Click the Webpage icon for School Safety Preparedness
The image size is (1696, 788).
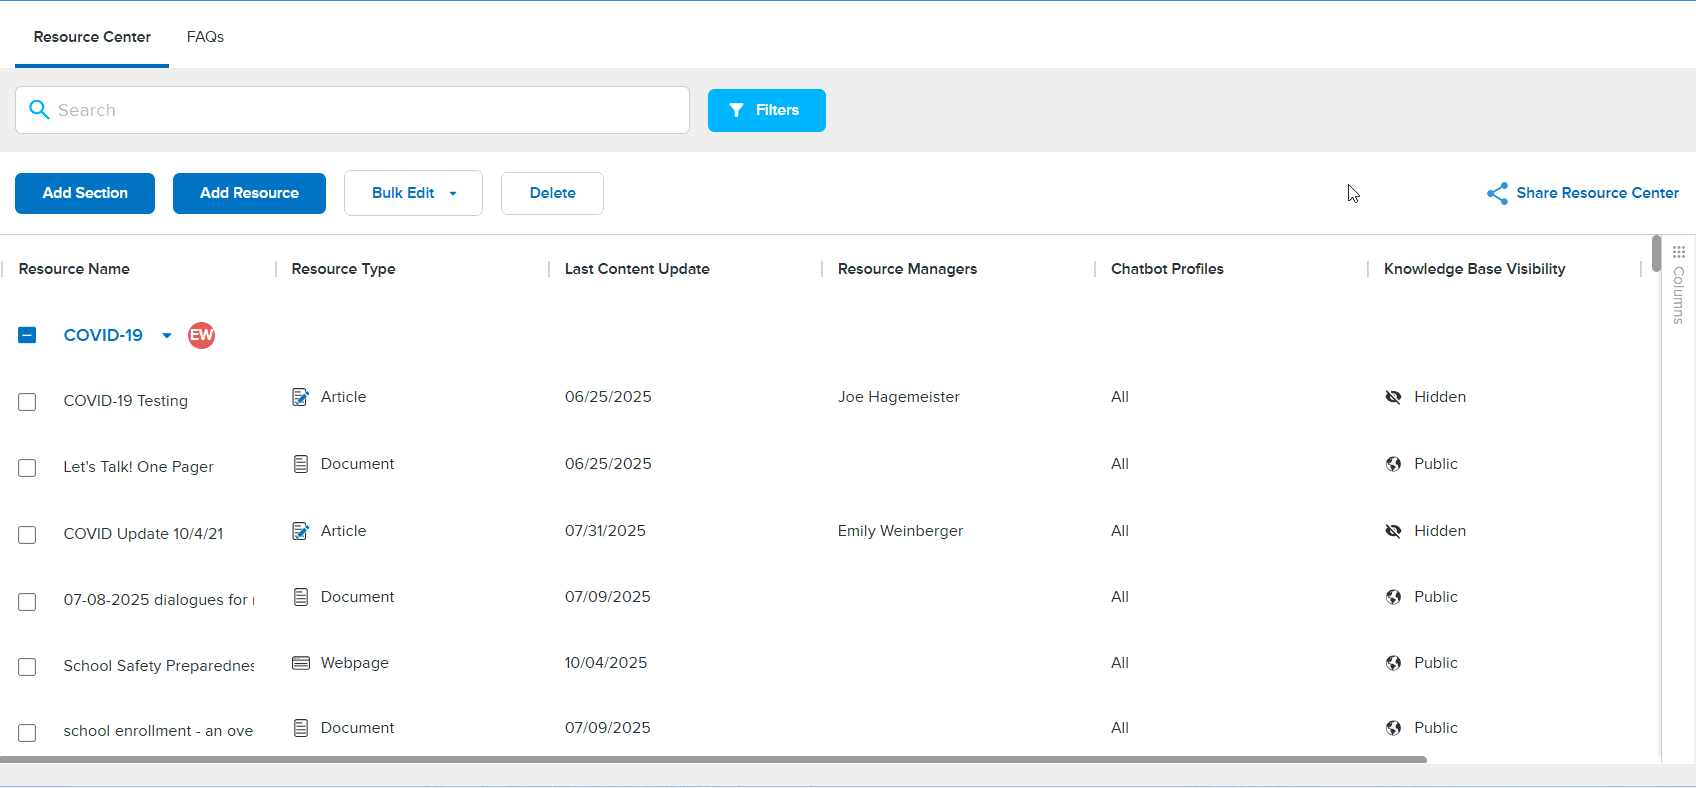(x=300, y=663)
